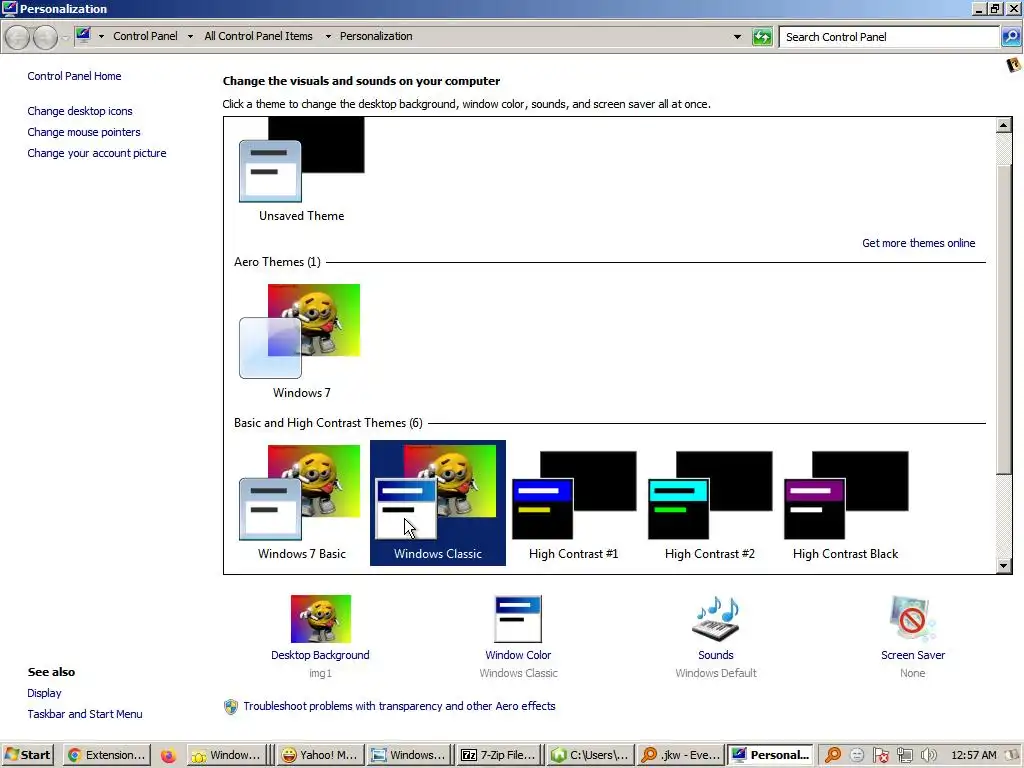Click the Back navigation button
The image size is (1024, 768).
18,37
